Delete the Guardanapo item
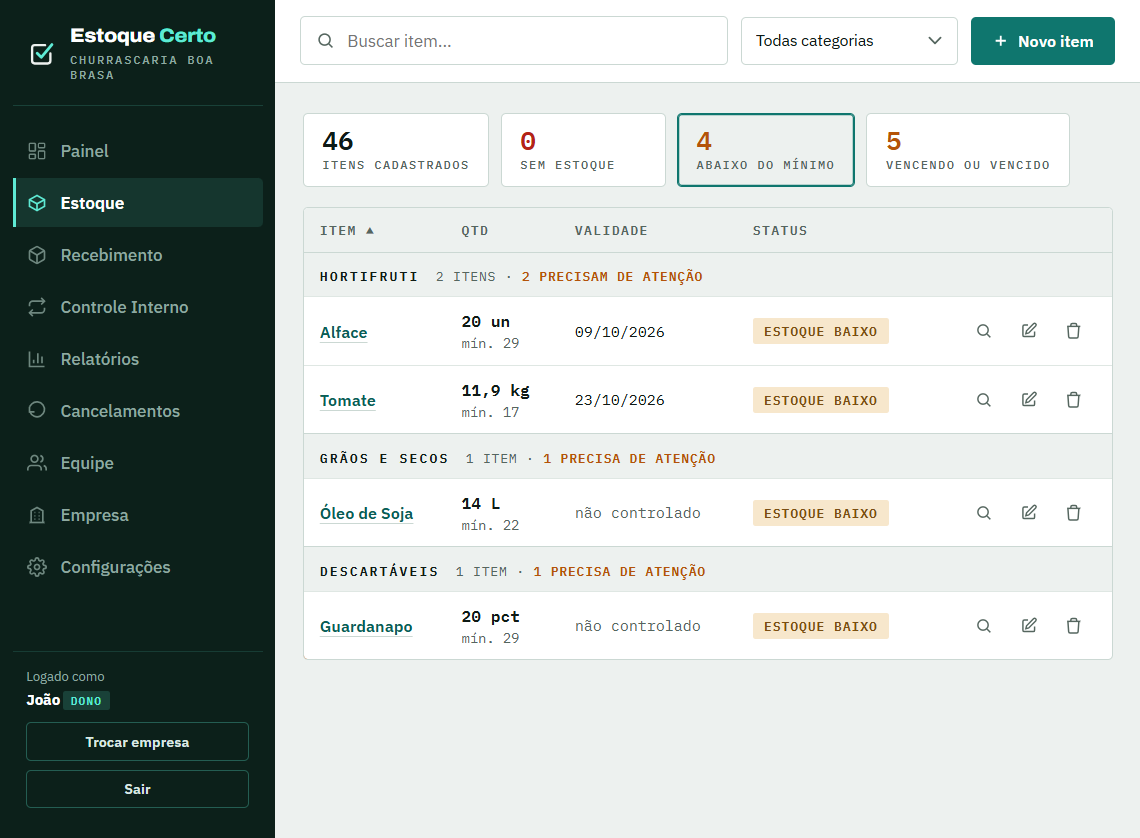Screen dimensions: 1140x838 (1073, 626)
